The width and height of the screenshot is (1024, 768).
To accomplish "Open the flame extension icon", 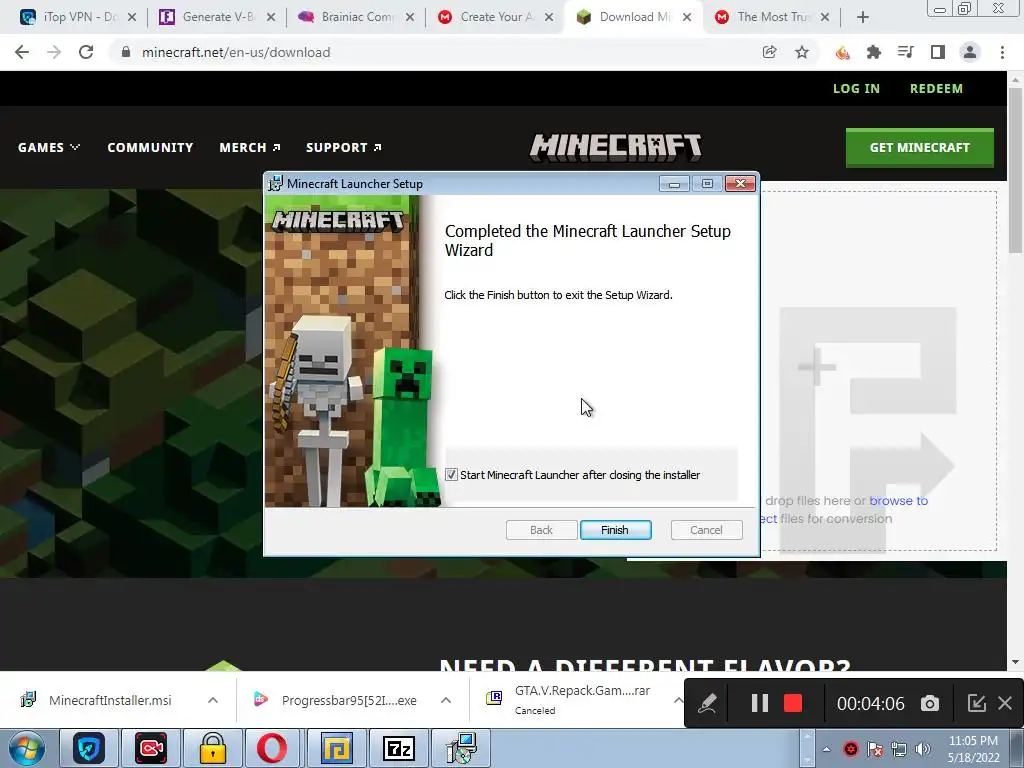I will (842, 52).
